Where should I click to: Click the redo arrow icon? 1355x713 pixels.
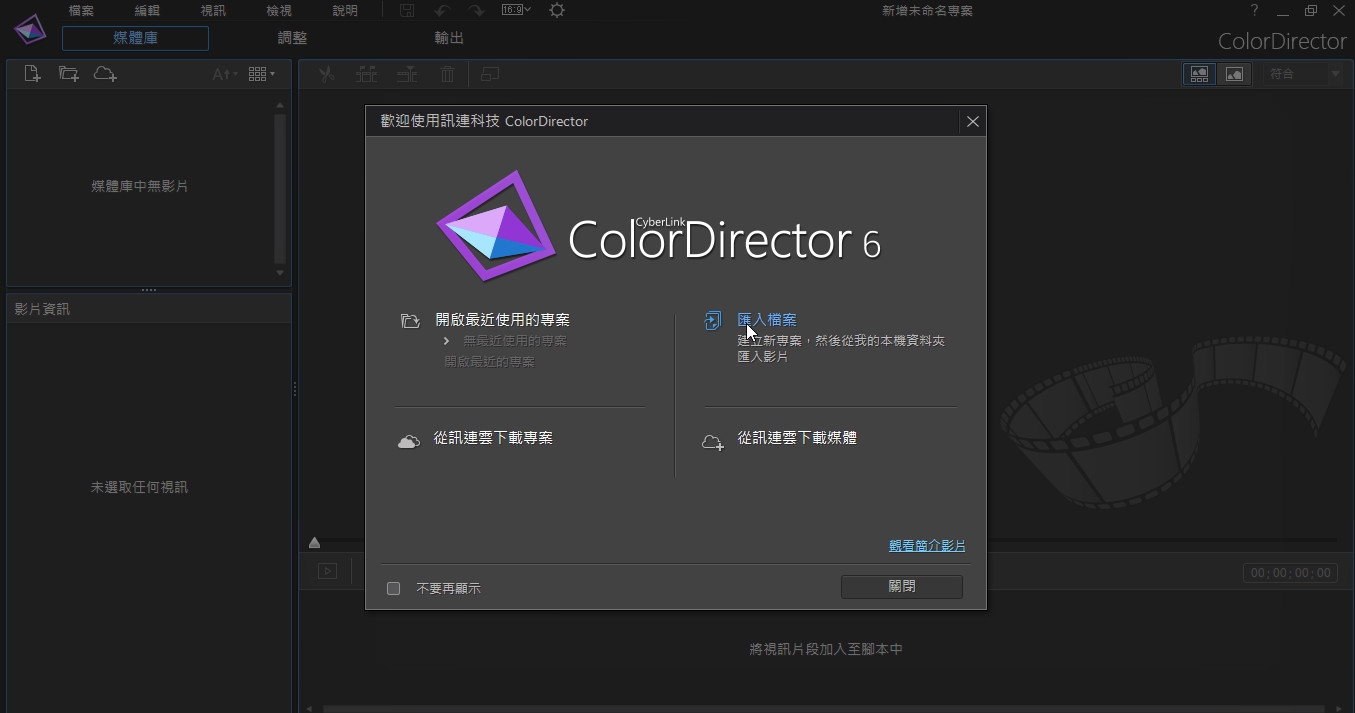coord(477,11)
